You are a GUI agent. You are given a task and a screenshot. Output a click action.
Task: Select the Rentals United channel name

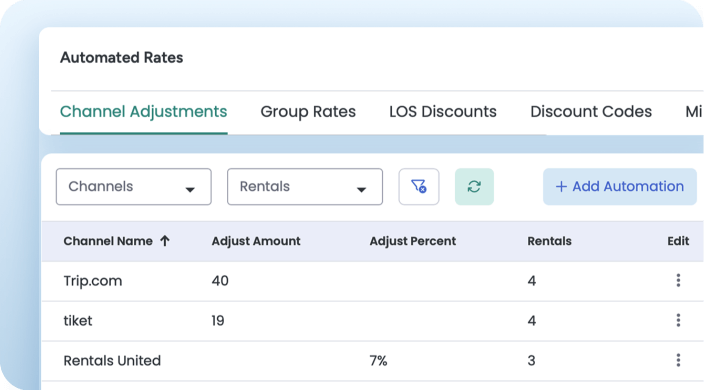(112, 361)
